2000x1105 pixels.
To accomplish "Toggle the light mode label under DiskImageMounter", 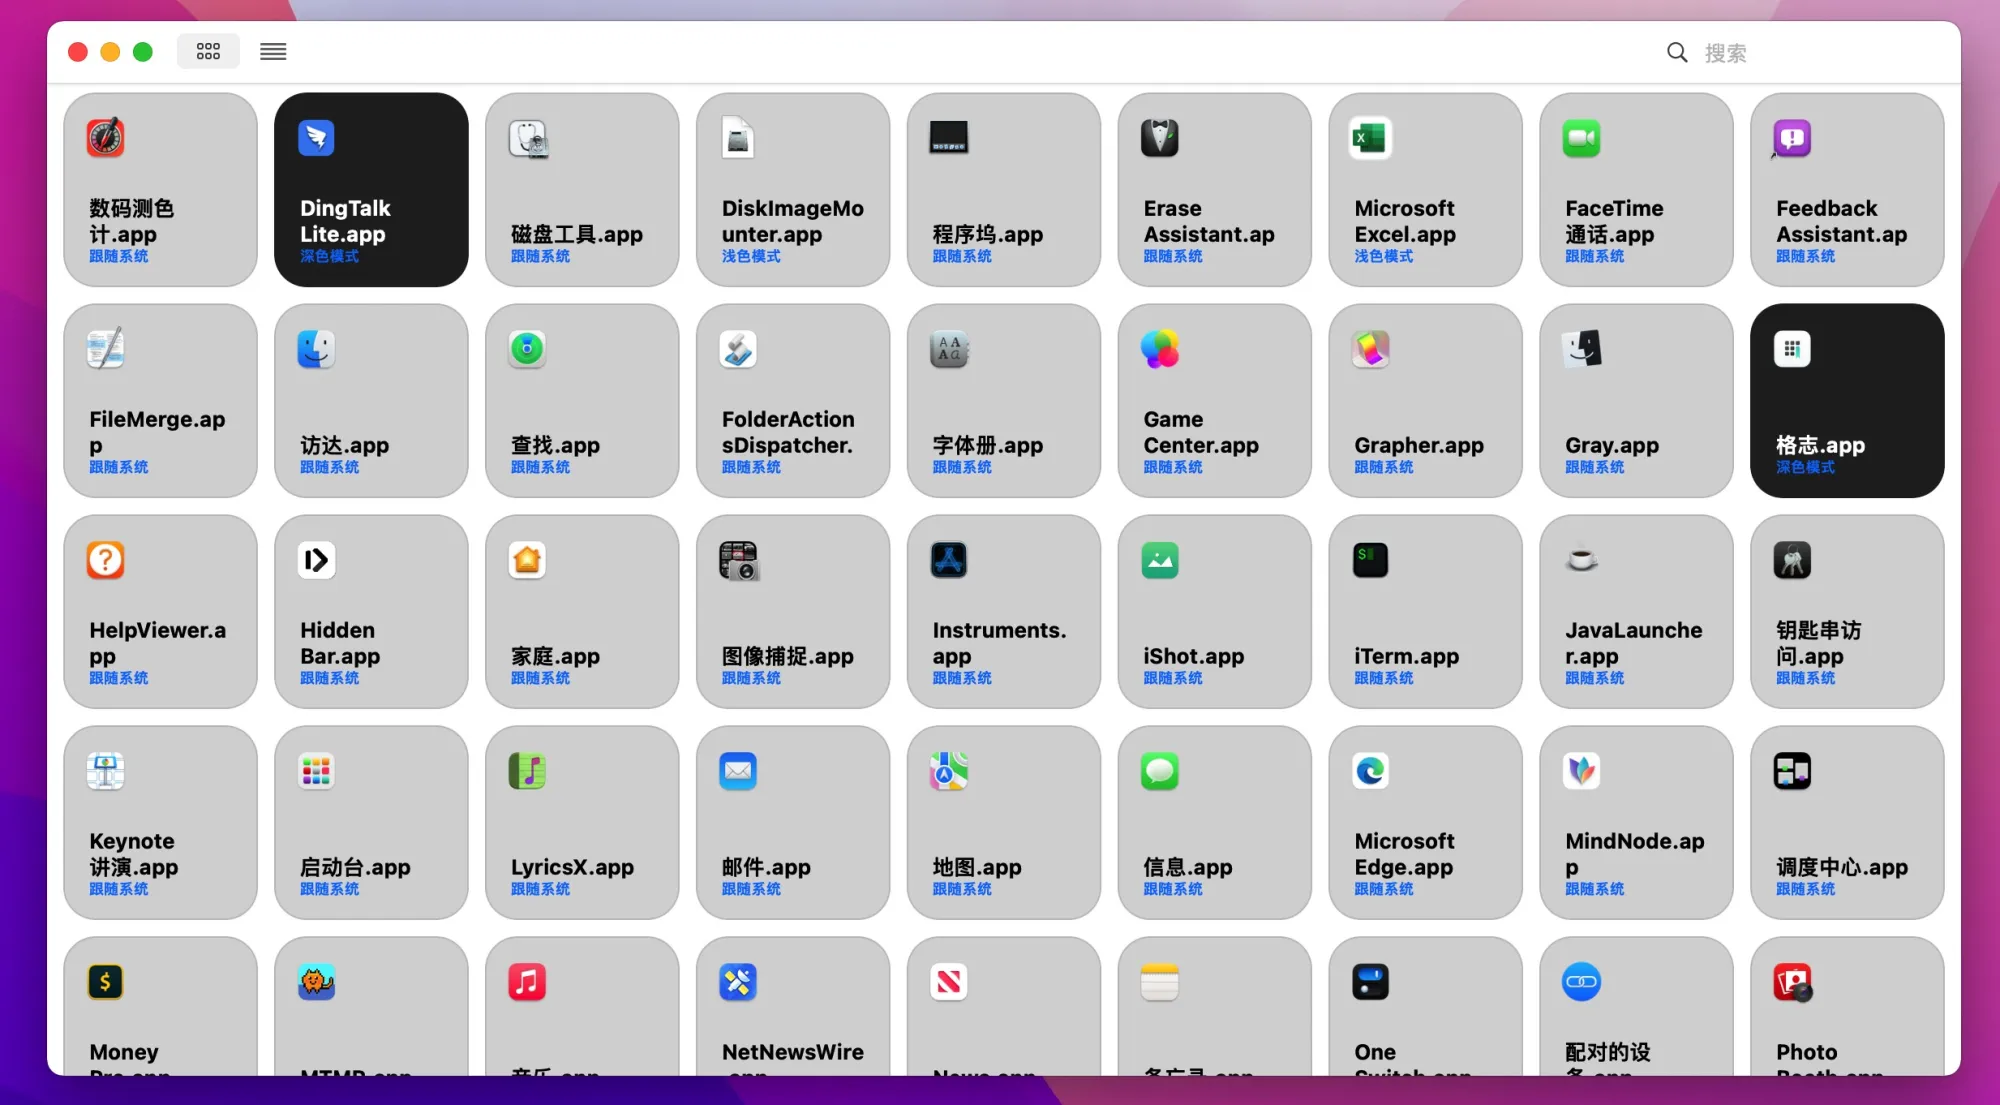I will pos(751,256).
